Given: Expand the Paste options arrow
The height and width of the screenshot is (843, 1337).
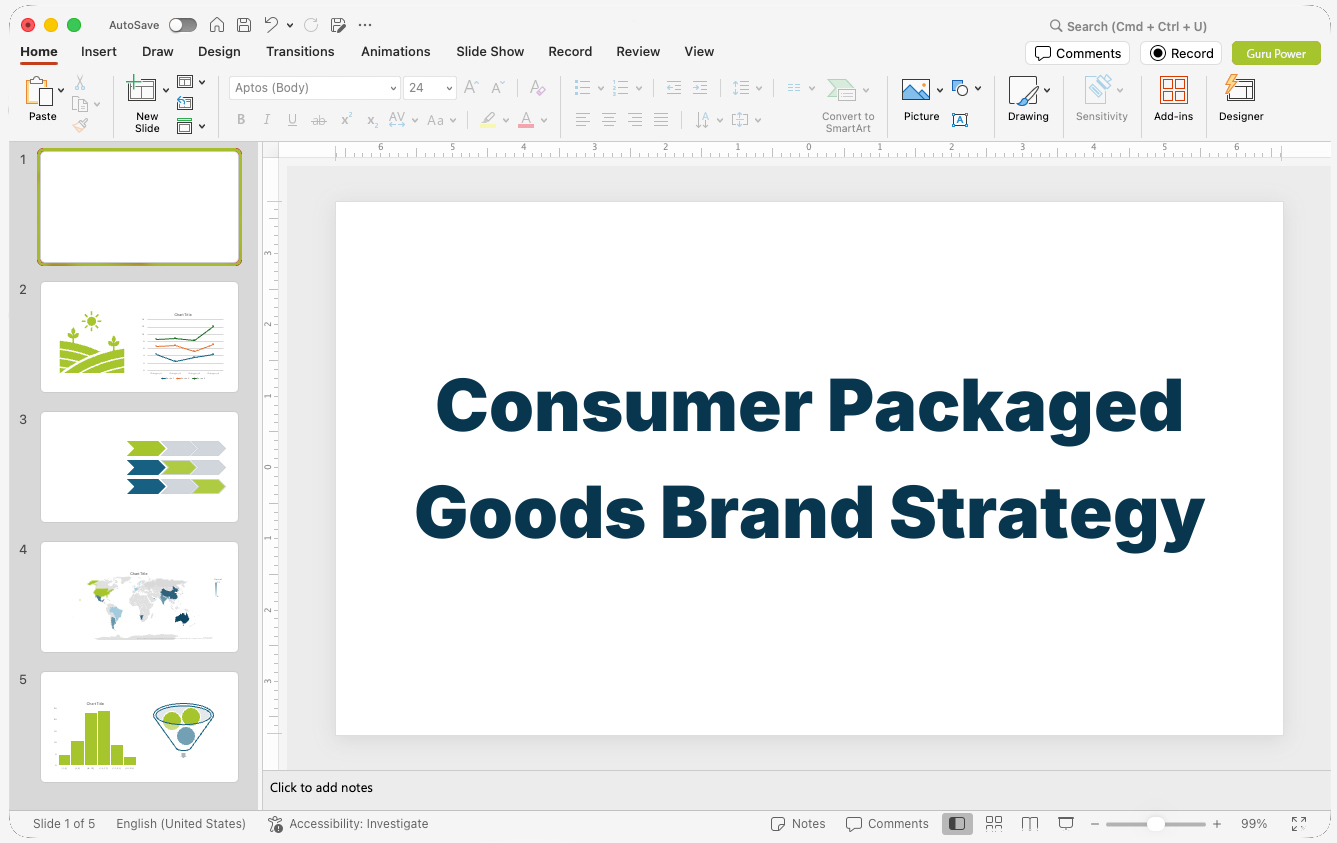Looking at the screenshot, I should coord(61,91).
